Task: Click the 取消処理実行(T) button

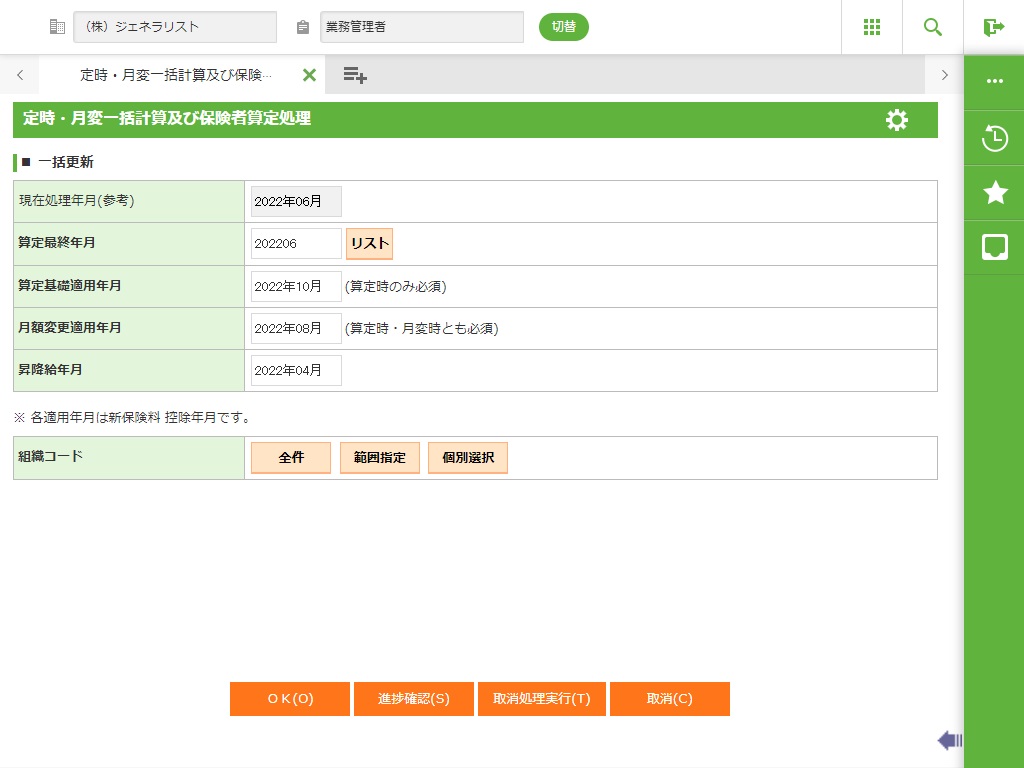Action: [541, 699]
